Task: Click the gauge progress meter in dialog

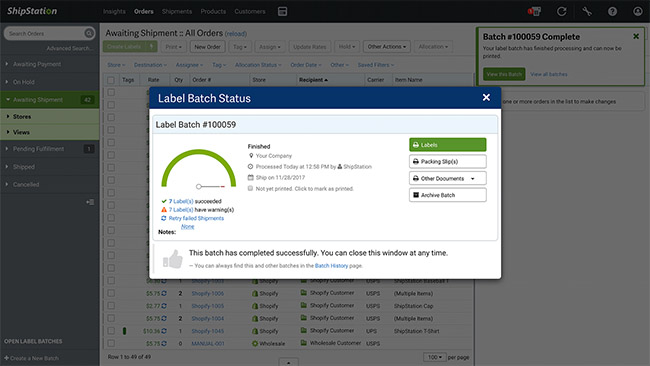Action: pos(199,169)
